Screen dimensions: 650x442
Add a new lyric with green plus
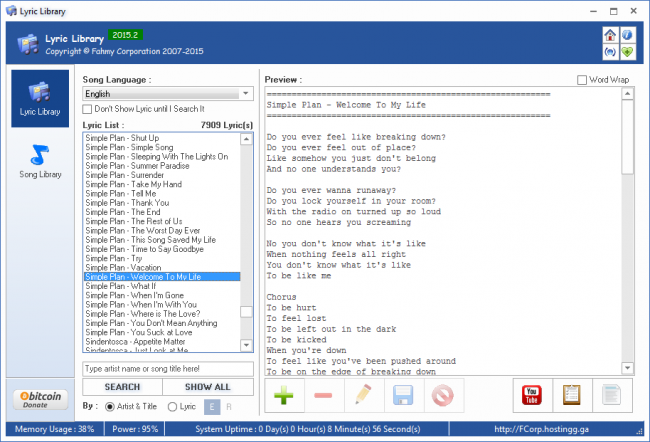284,396
